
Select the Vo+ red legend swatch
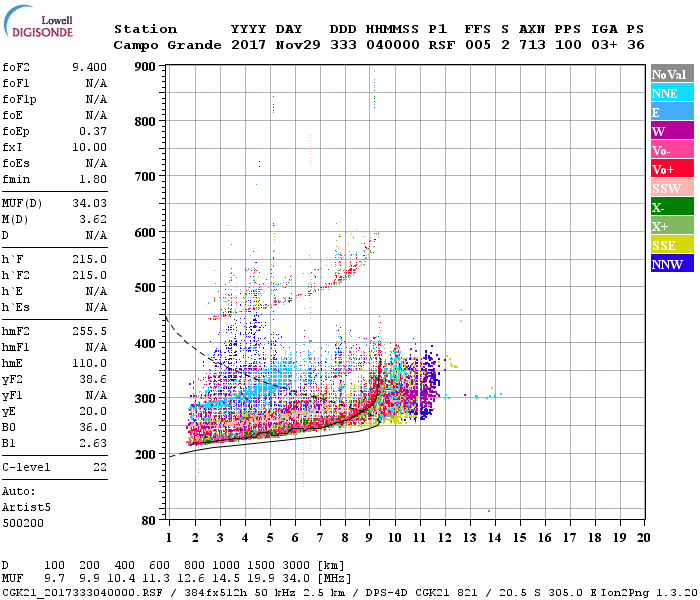click(x=672, y=169)
